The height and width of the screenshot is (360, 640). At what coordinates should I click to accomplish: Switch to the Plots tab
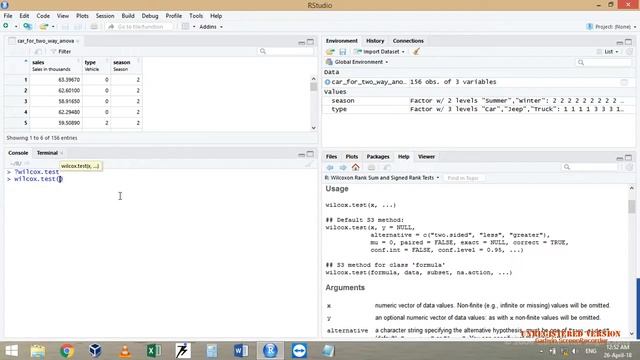(351, 157)
